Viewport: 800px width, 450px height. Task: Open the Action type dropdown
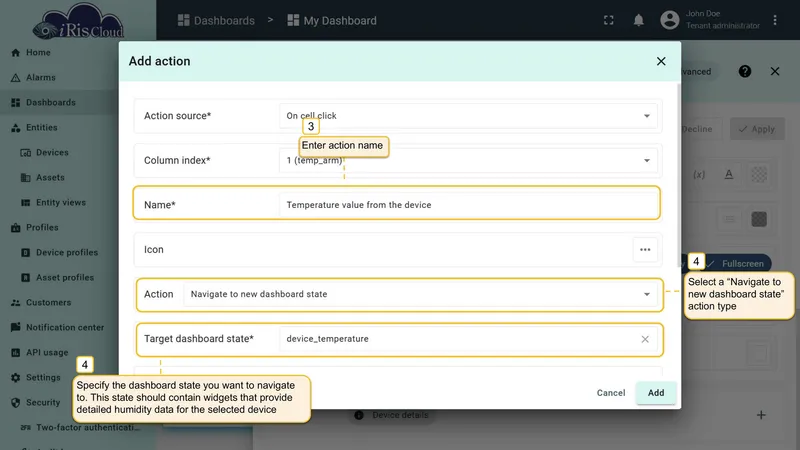pos(420,294)
